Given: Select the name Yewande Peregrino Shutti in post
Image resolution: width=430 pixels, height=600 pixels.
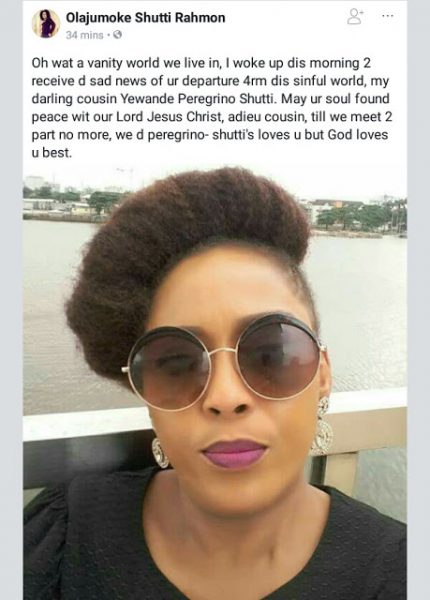Looking at the screenshot, I should click(199, 99).
